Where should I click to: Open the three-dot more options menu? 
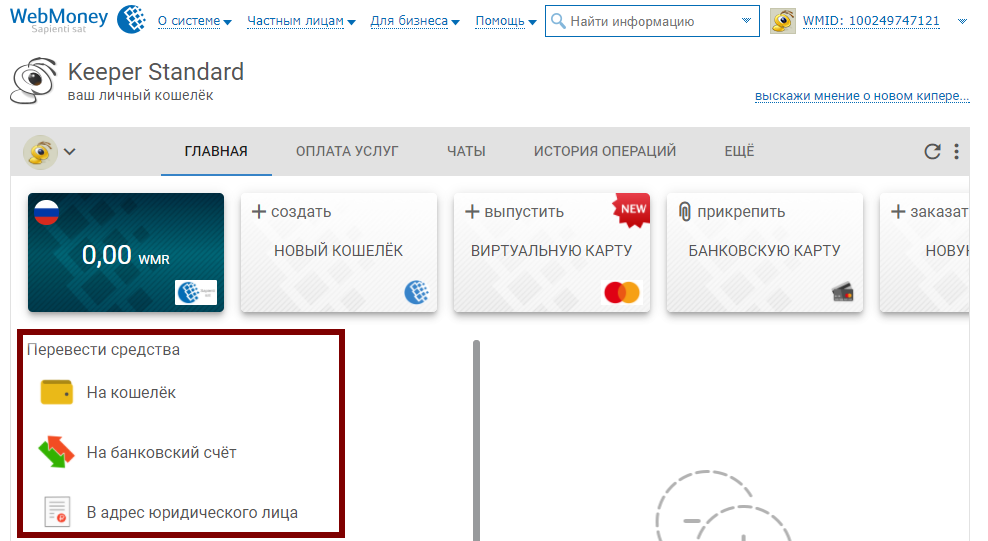point(956,151)
